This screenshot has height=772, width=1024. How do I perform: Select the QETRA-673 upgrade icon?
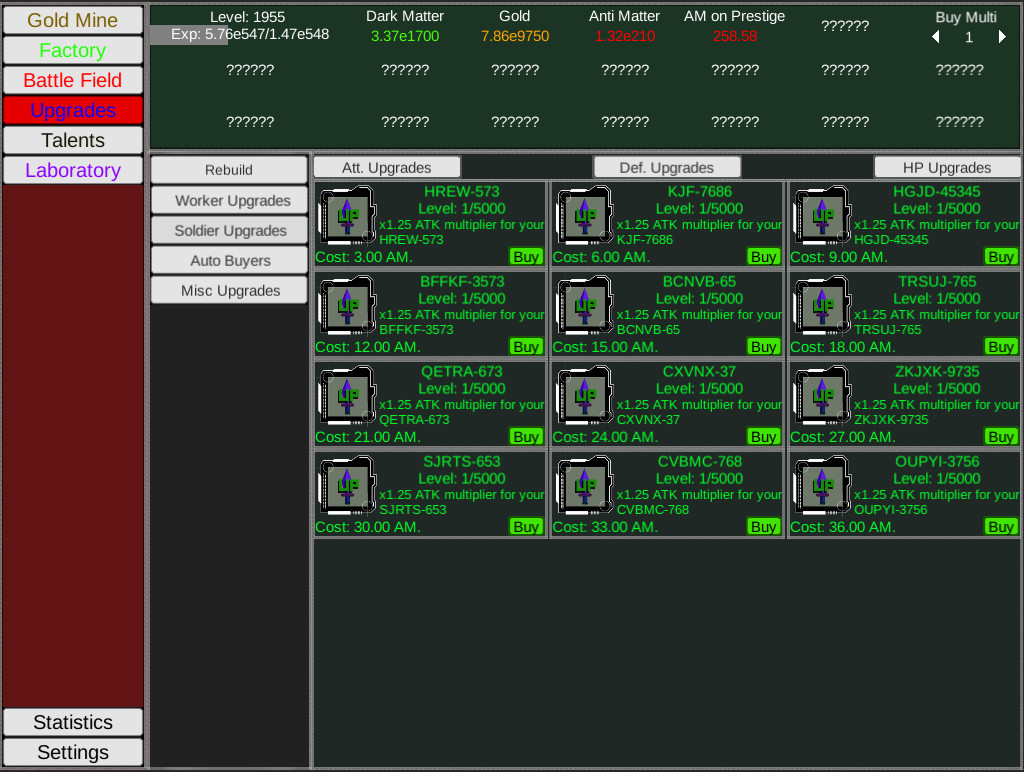[x=346, y=395]
